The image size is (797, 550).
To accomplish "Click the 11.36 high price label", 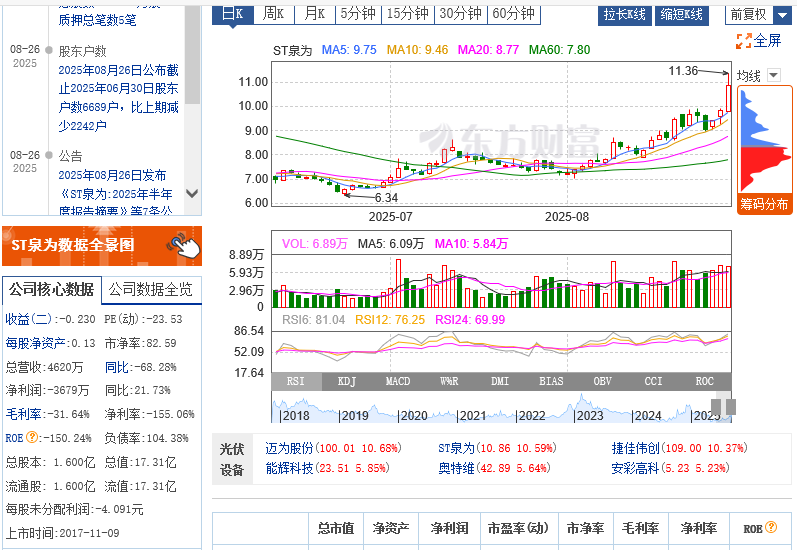I will [x=683, y=71].
